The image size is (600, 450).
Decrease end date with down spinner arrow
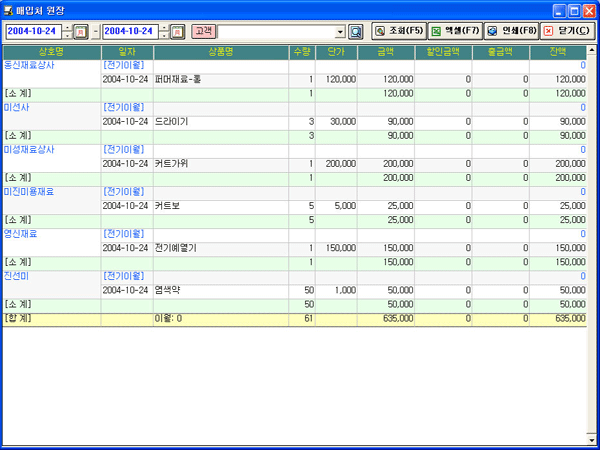tap(165, 35)
